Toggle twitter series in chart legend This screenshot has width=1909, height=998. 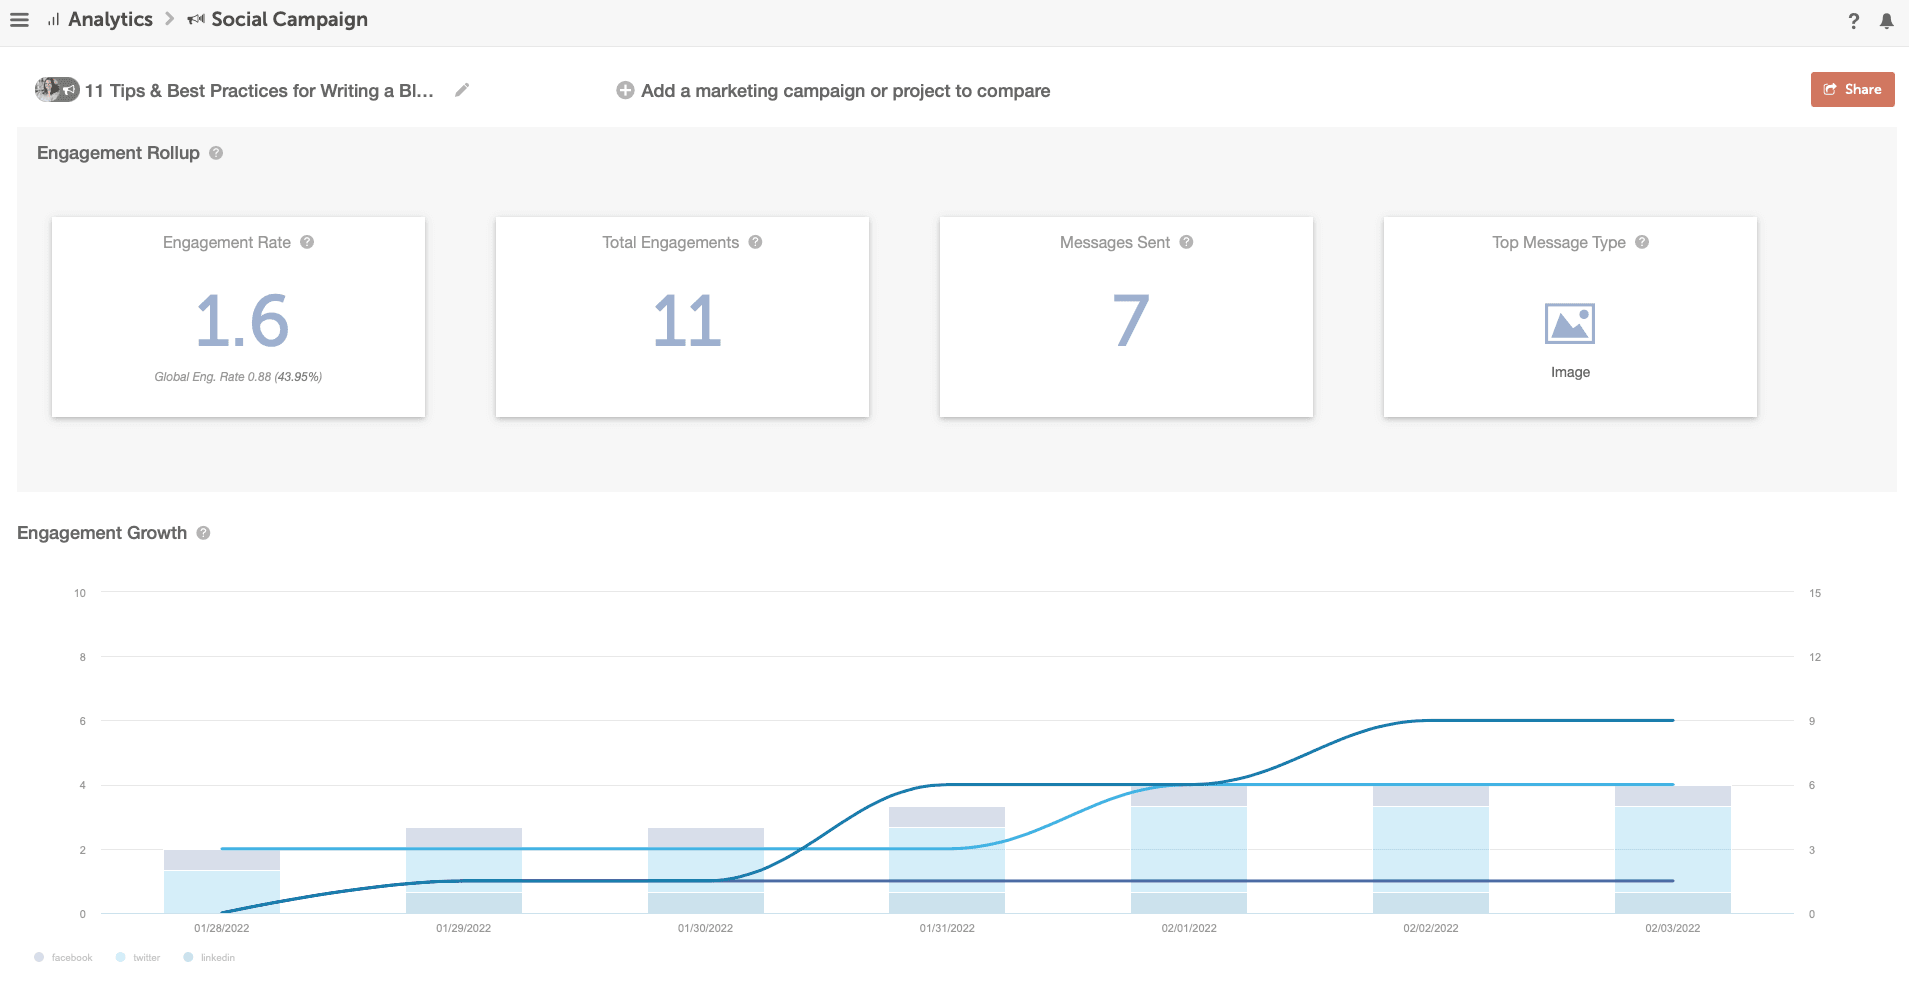click(x=138, y=957)
